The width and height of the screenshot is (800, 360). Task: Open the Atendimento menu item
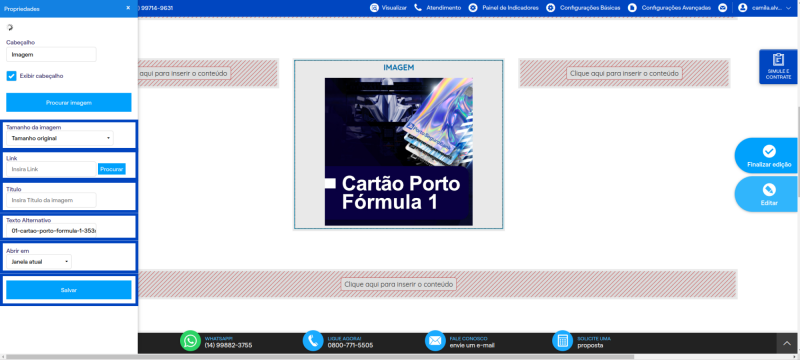(x=443, y=8)
